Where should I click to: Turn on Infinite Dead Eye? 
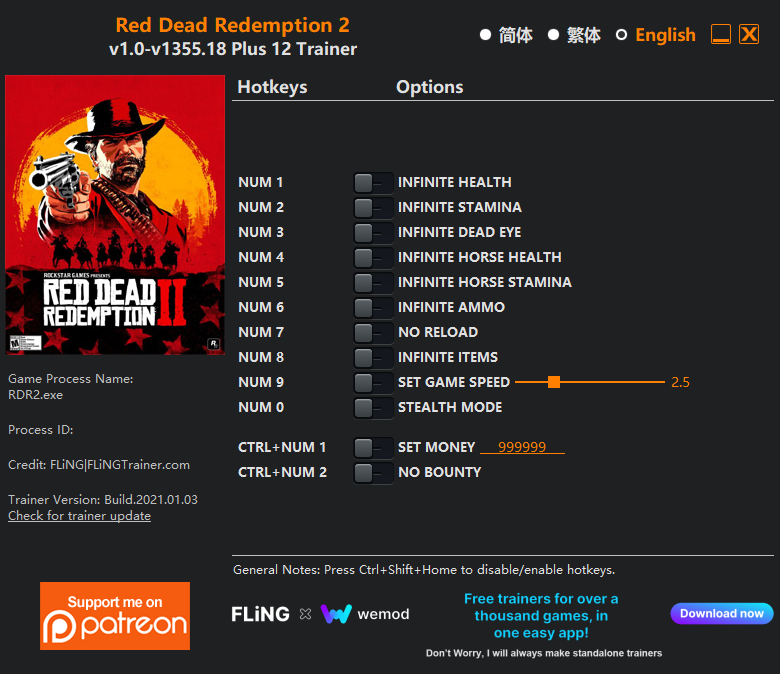[373, 232]
